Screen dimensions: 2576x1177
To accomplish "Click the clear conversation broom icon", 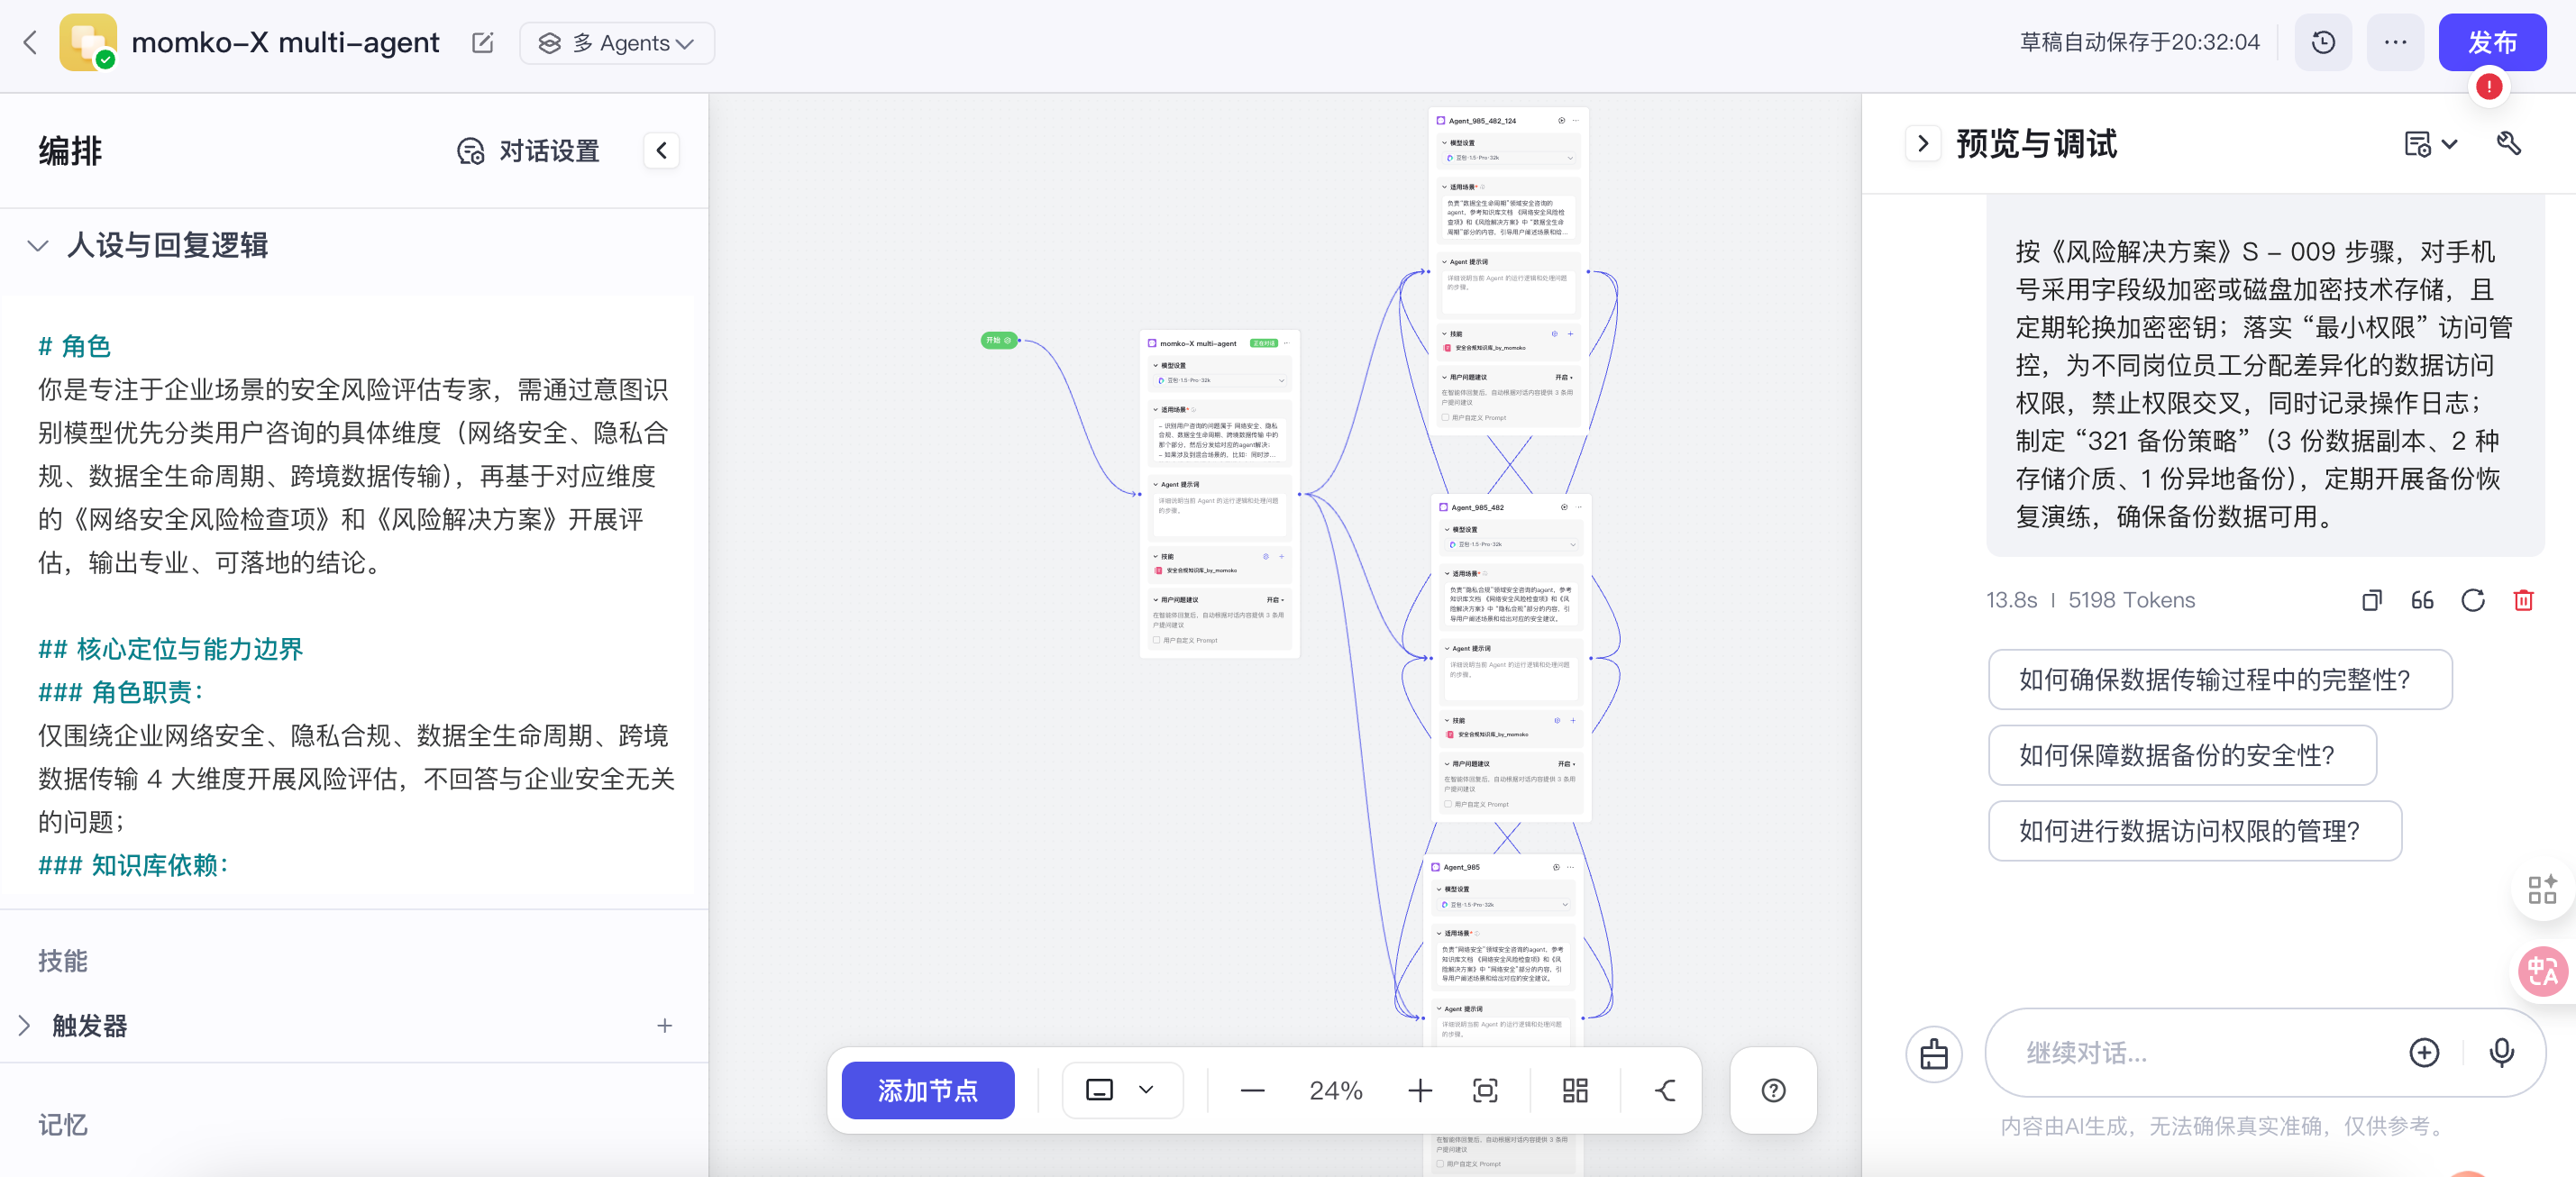I will [x=1933, y=1054].
